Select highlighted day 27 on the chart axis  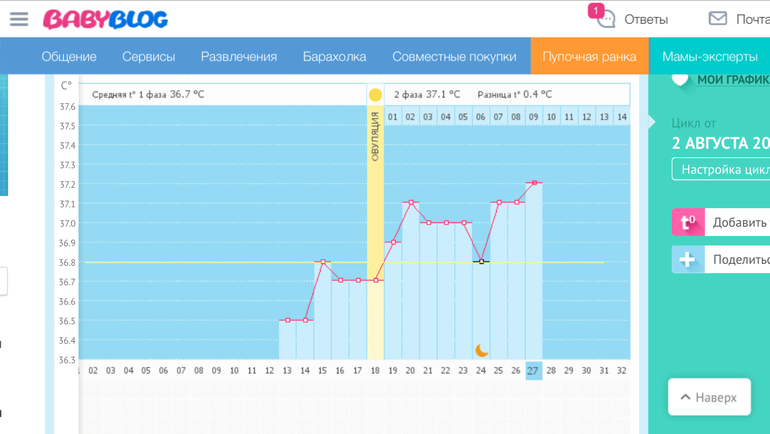[533, 370]
